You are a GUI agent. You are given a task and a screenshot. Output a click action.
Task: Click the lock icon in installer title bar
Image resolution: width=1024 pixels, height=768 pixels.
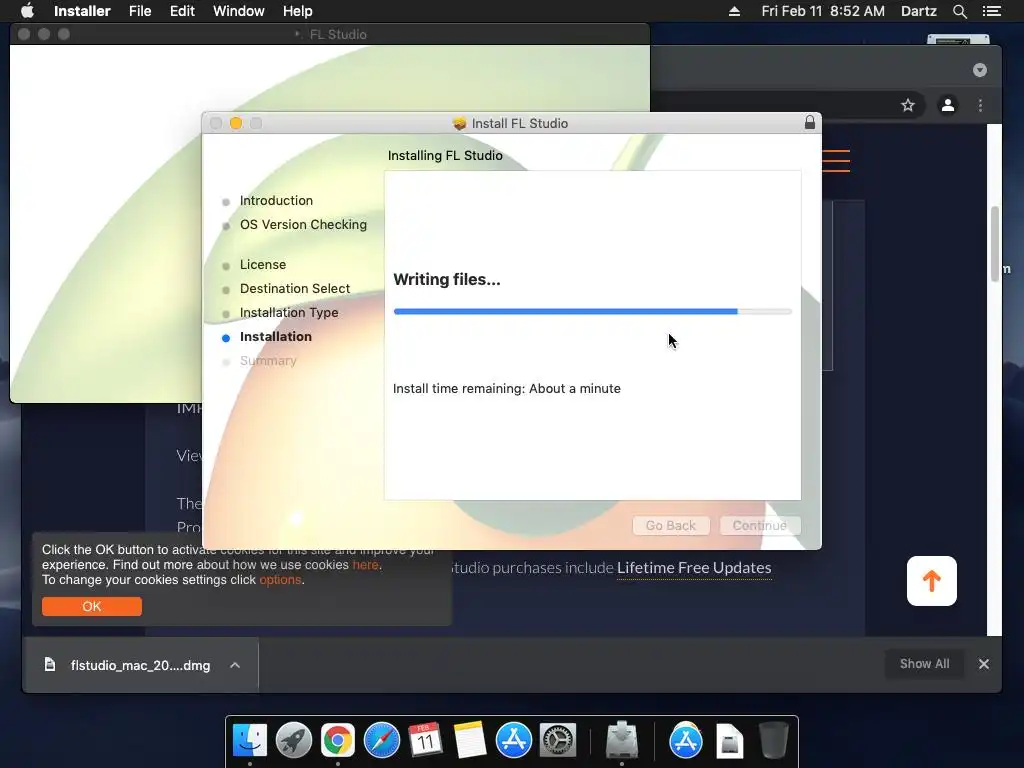point(810,123)
